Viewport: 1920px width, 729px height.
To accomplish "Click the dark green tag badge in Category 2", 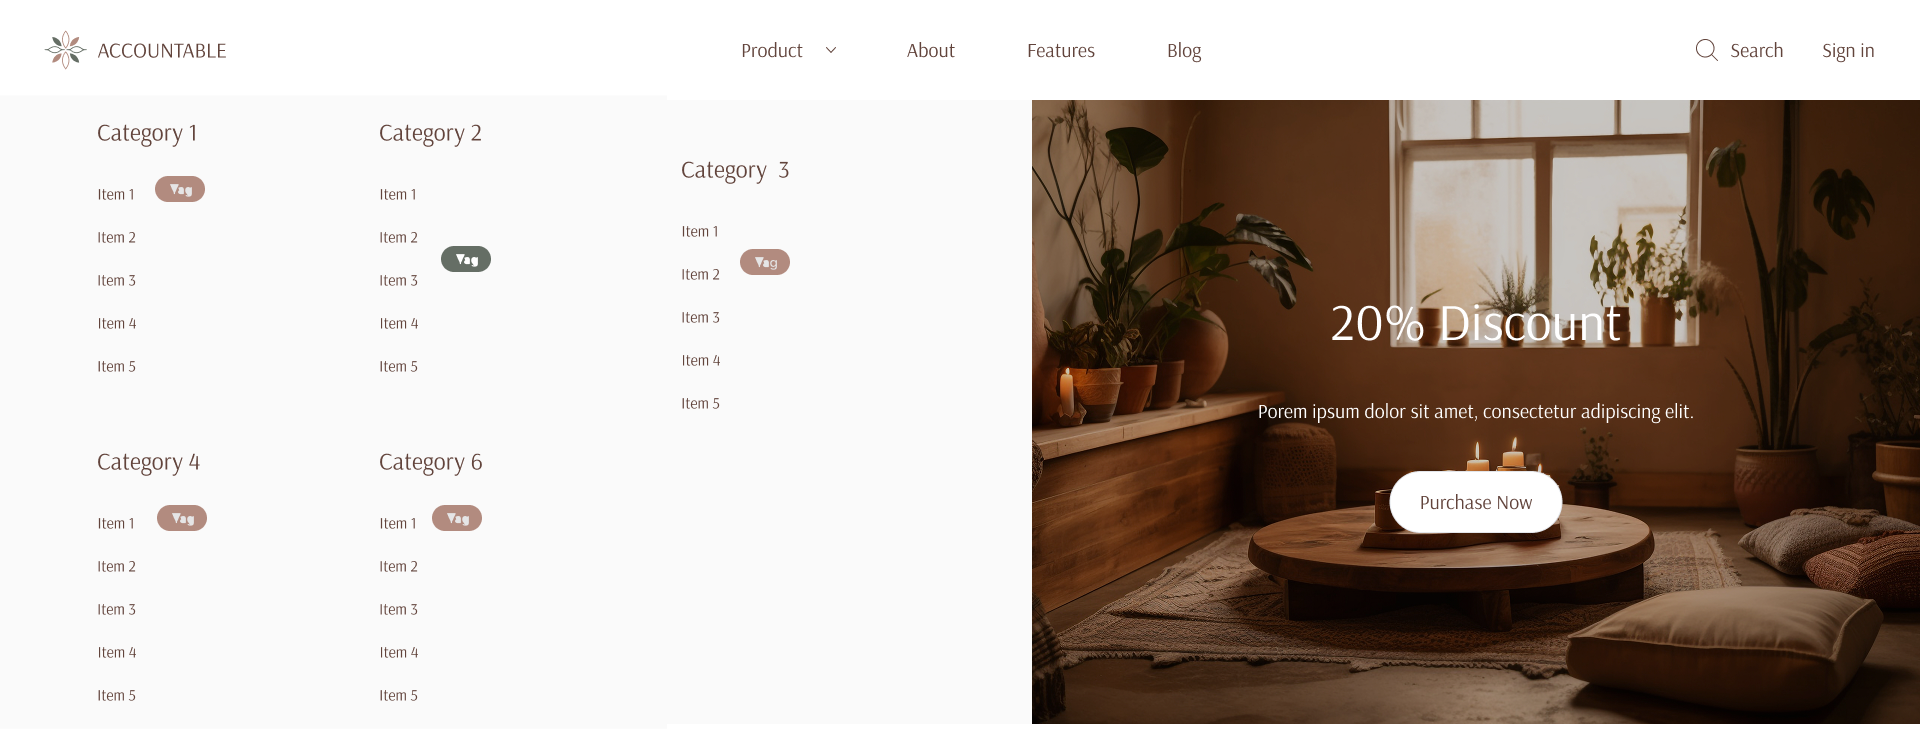I will (x=466, y=259).
